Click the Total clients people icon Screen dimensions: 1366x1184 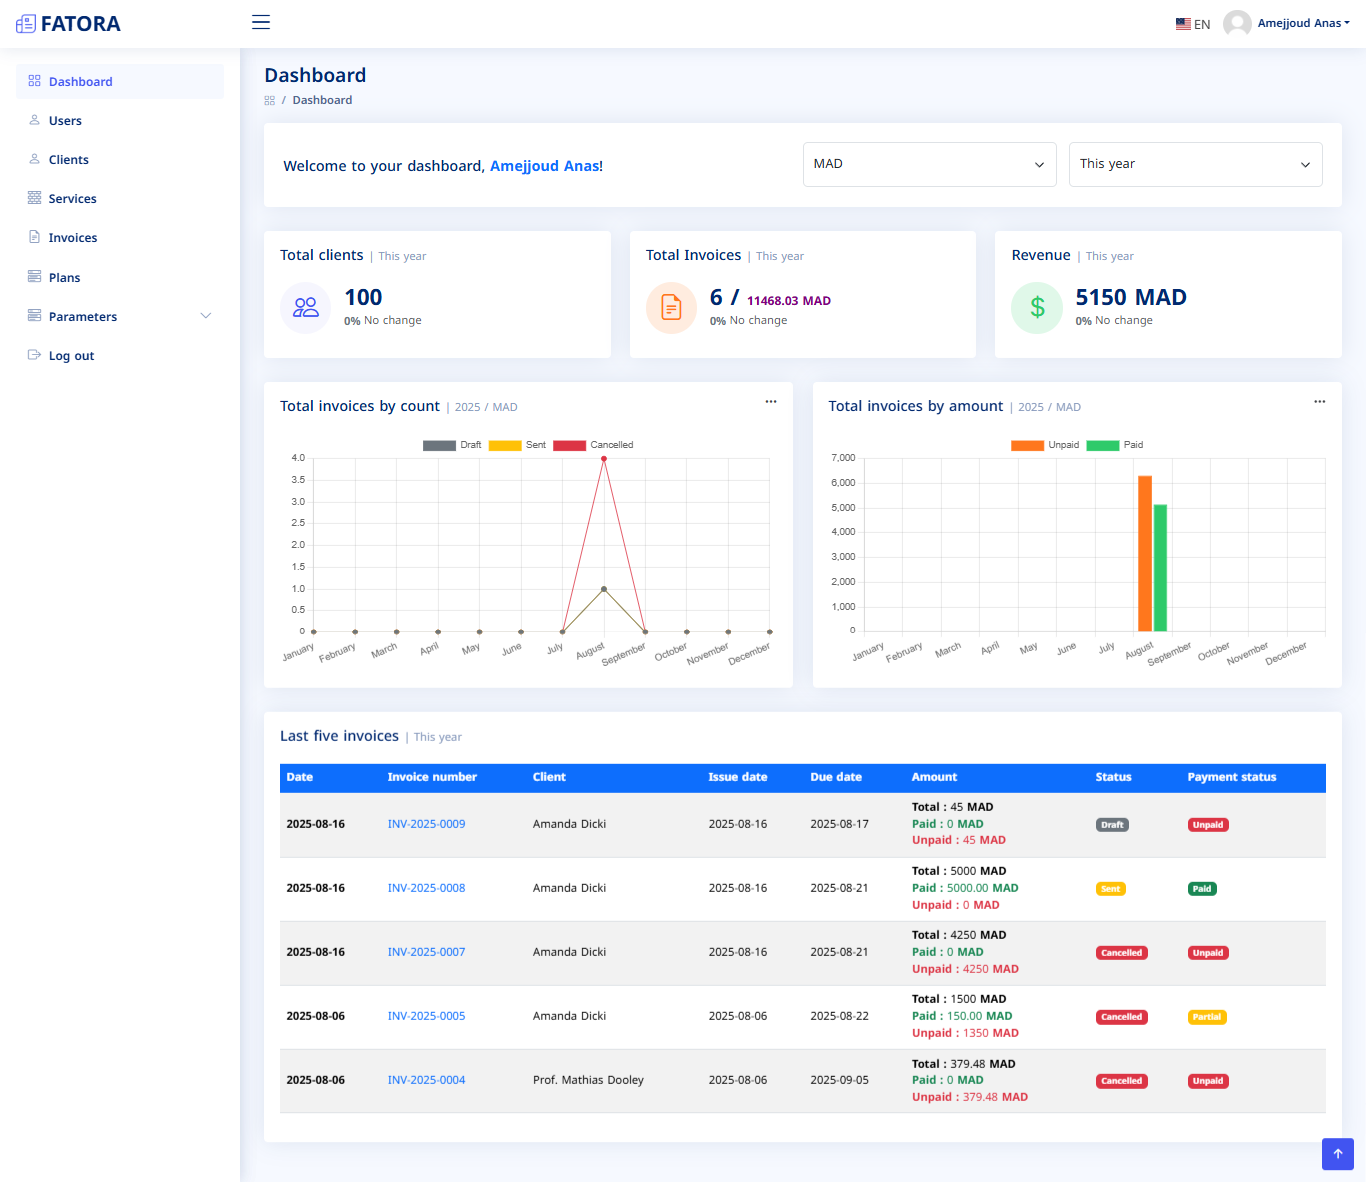(x=305, y=308)
